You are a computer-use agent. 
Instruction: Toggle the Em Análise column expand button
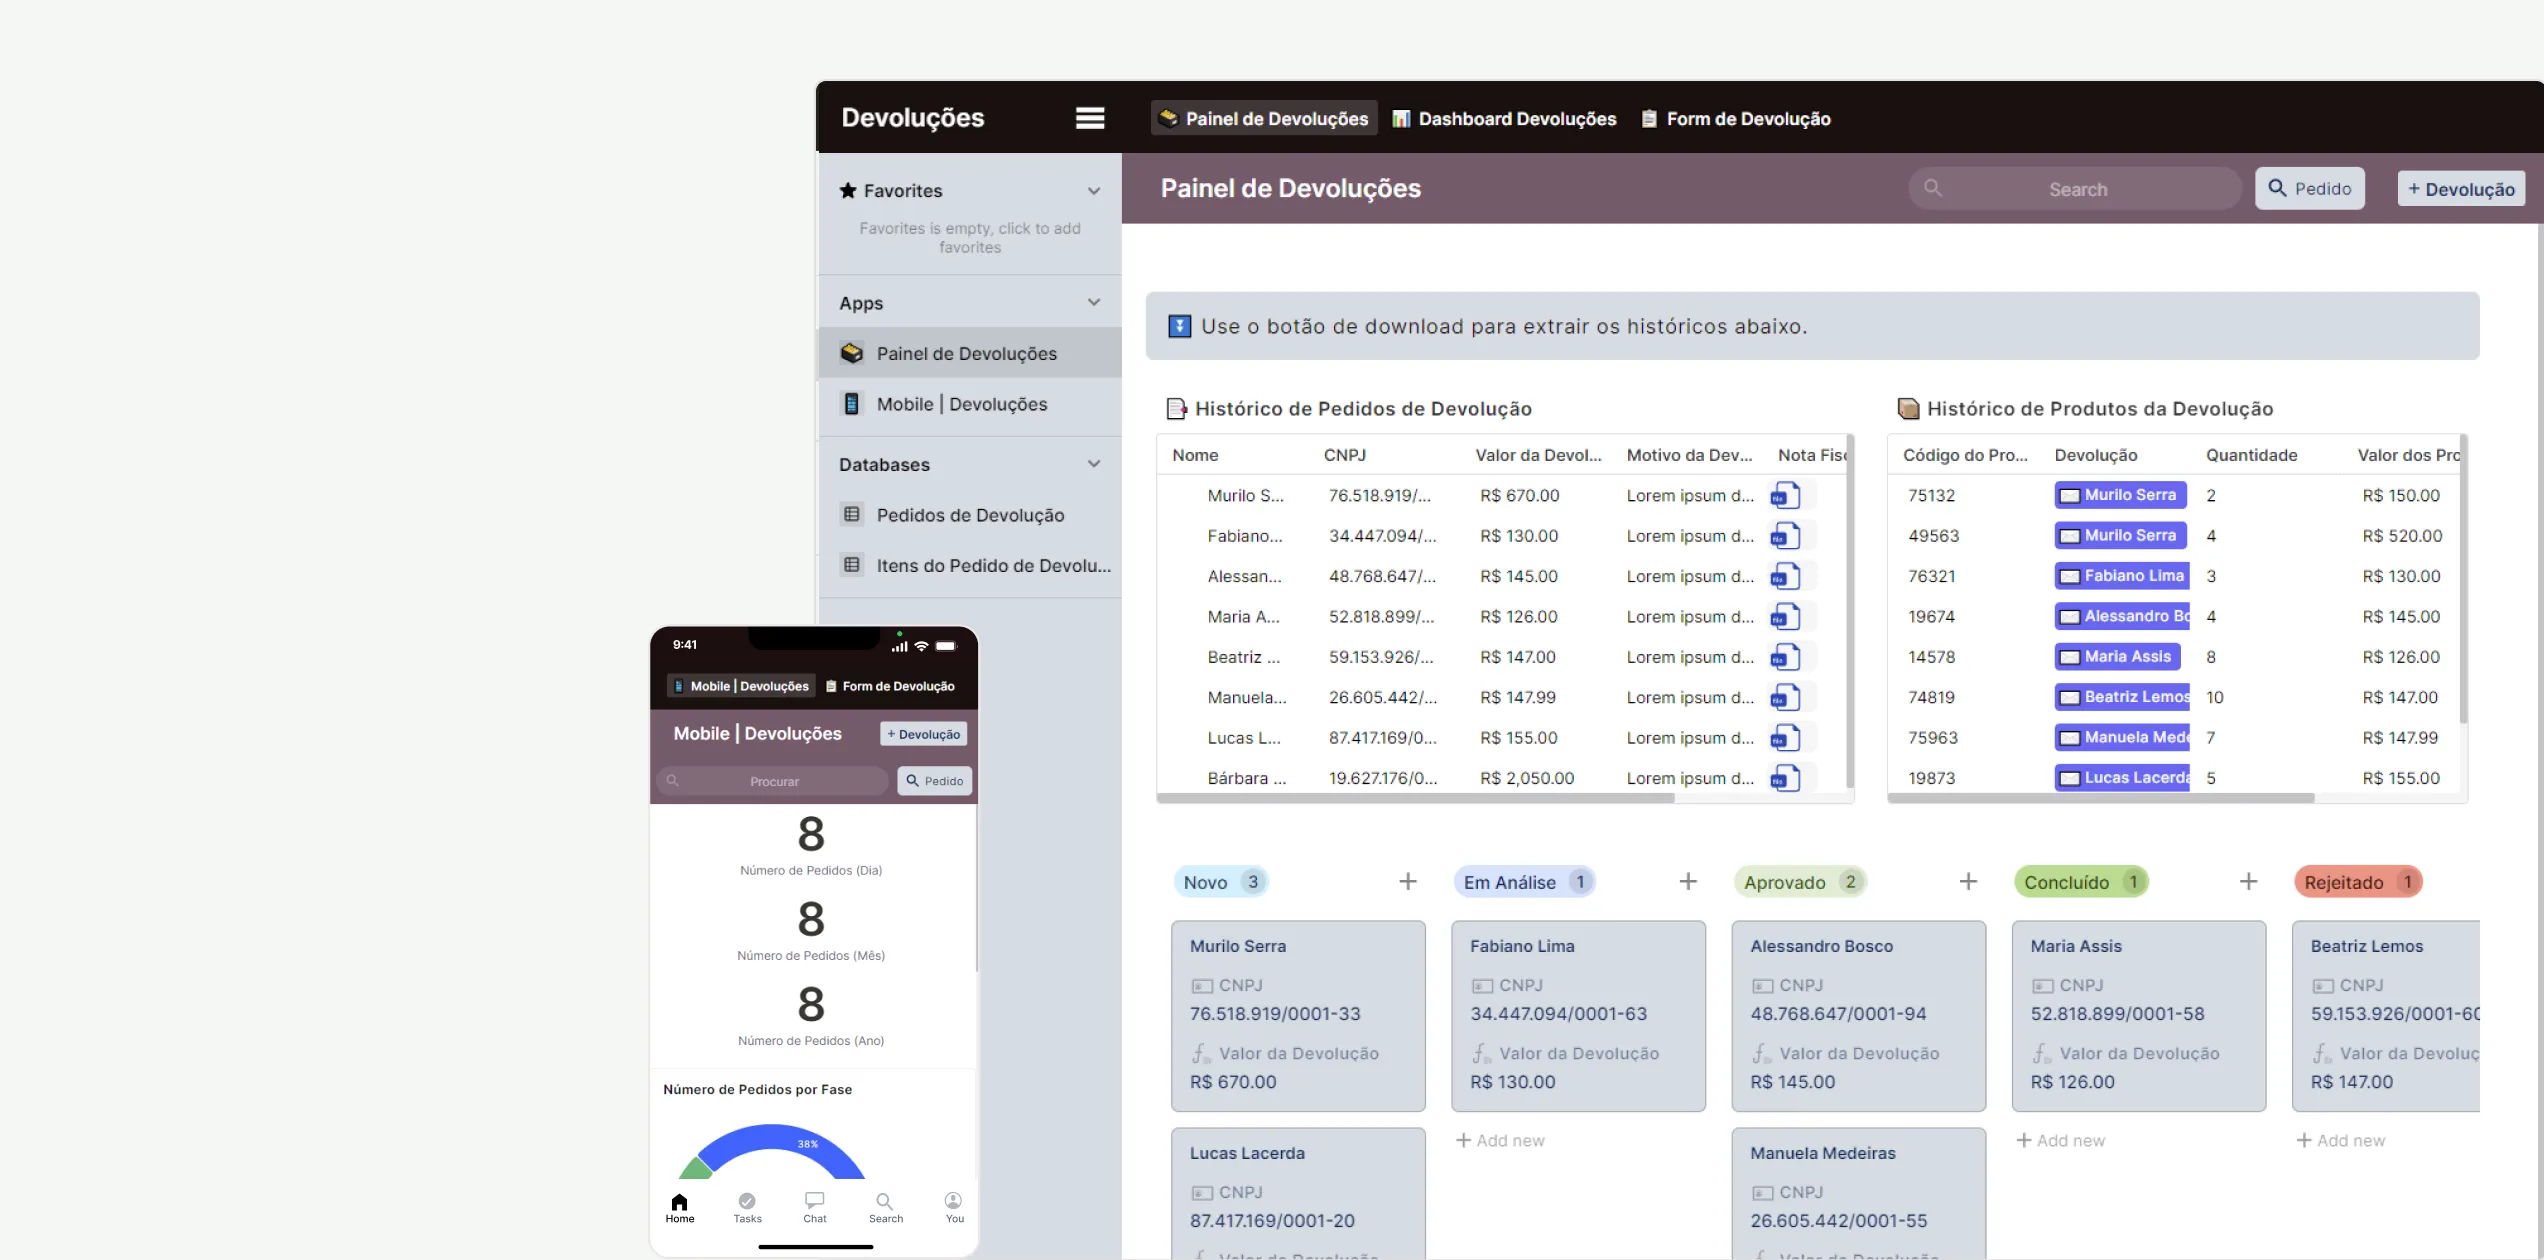tap(1687, 881)
